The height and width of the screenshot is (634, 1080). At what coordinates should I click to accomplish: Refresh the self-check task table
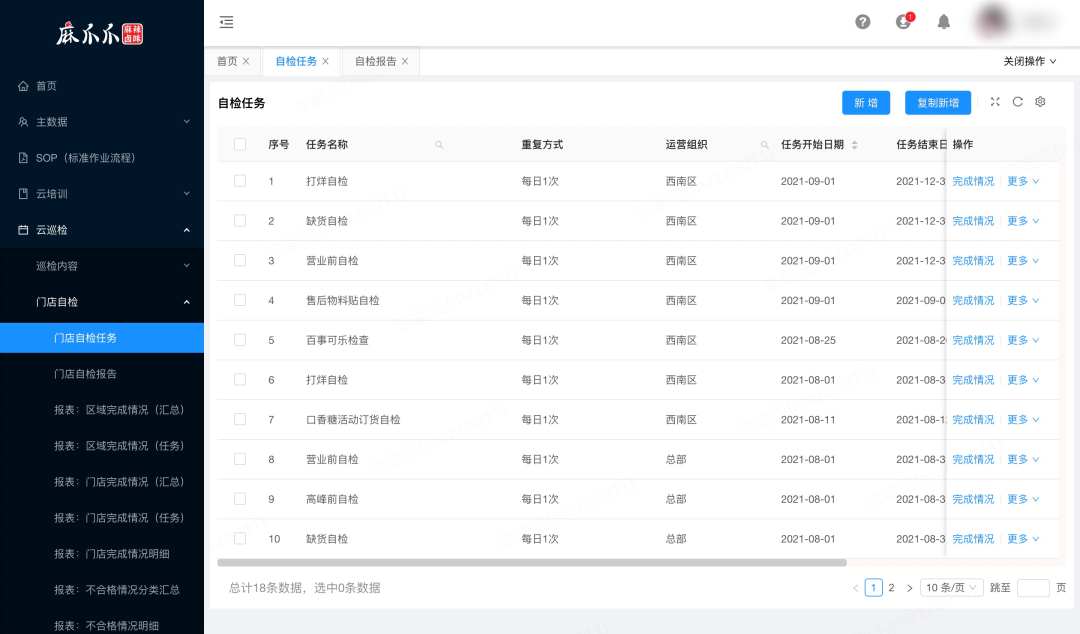pos(1017,102)
